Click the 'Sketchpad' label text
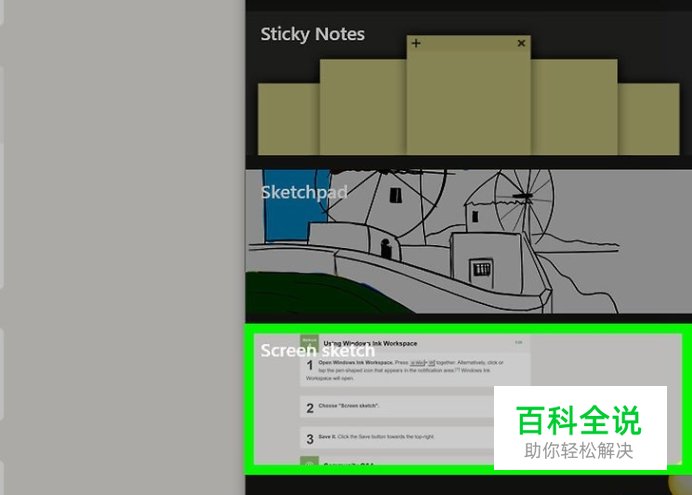The width and height of the screenshot is (692, 495). (304, 192)
